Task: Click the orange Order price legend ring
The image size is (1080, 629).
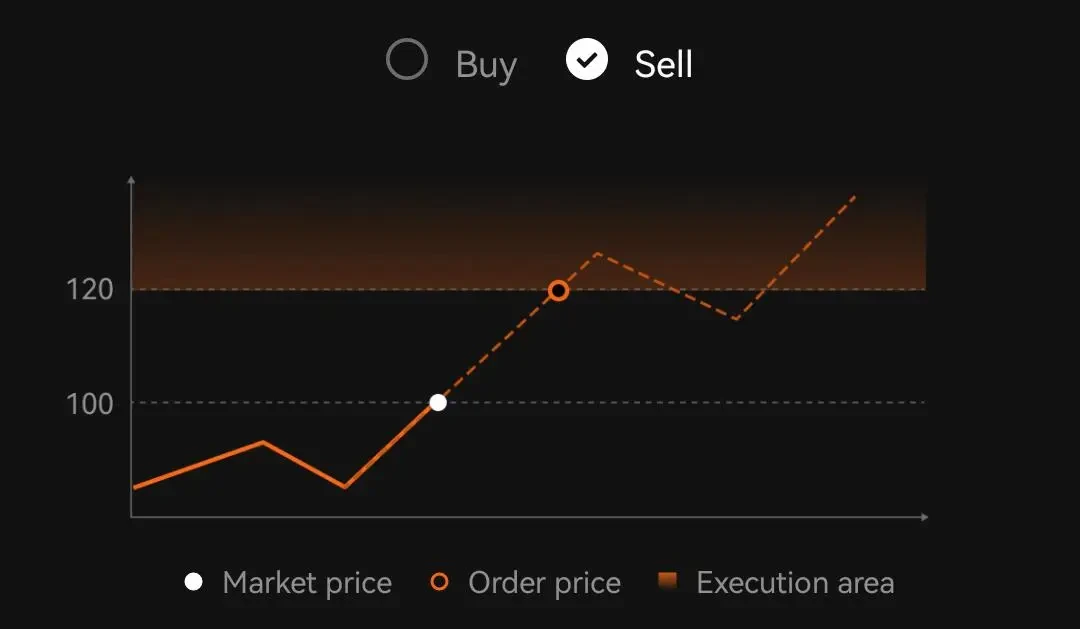Action: (x=439, y=582)
